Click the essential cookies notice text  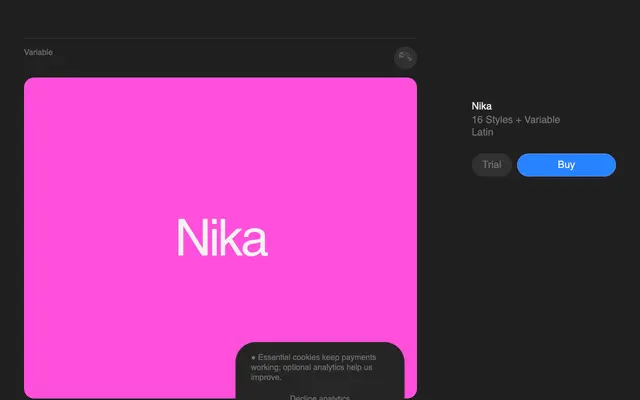[313, 367]
